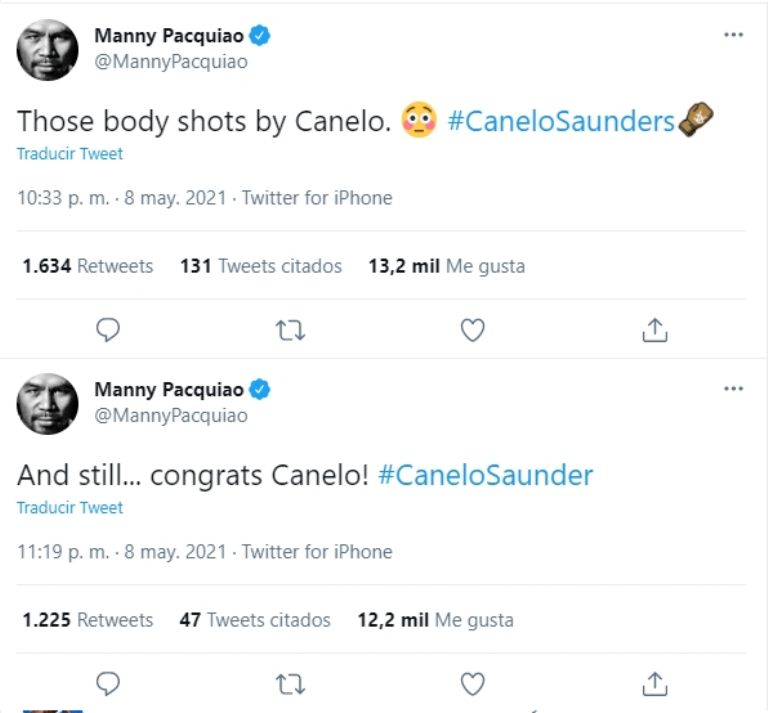Image resolution: width=768 pixels, height=713 pixels.
Task: Click the #CaneloSaunder hashtag
Action: (x=485, y=475)
